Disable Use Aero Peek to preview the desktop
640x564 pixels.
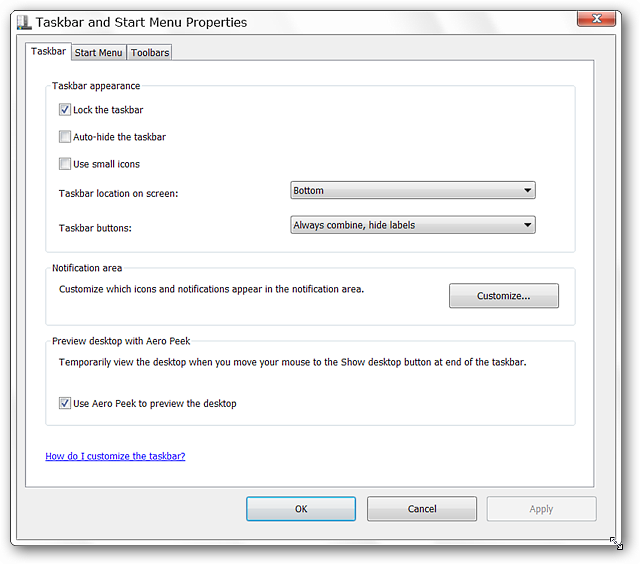(64, 403)
